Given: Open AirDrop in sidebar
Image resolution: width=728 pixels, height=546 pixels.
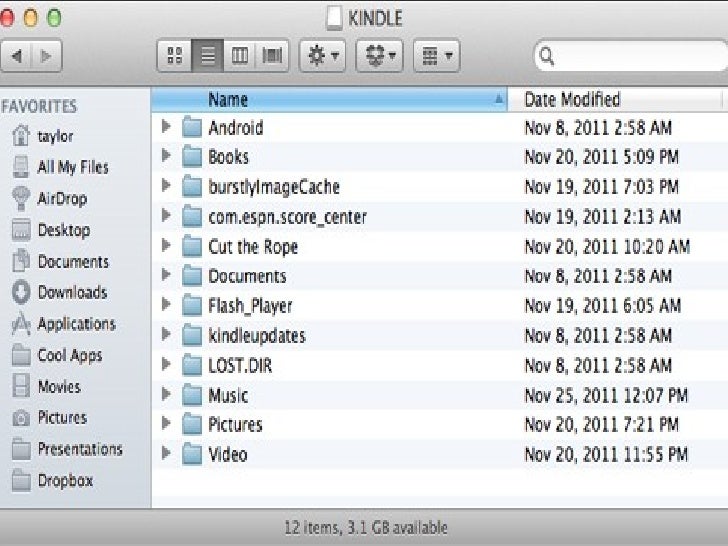Looking at the screenshot, I should coord(49,198).
